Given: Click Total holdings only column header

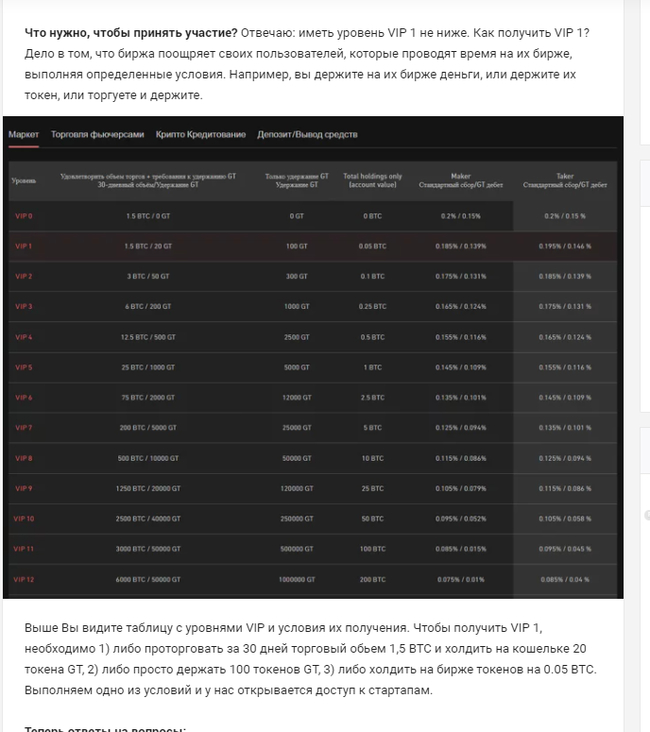Looking at the screenshot, I should tap(372, 180).
